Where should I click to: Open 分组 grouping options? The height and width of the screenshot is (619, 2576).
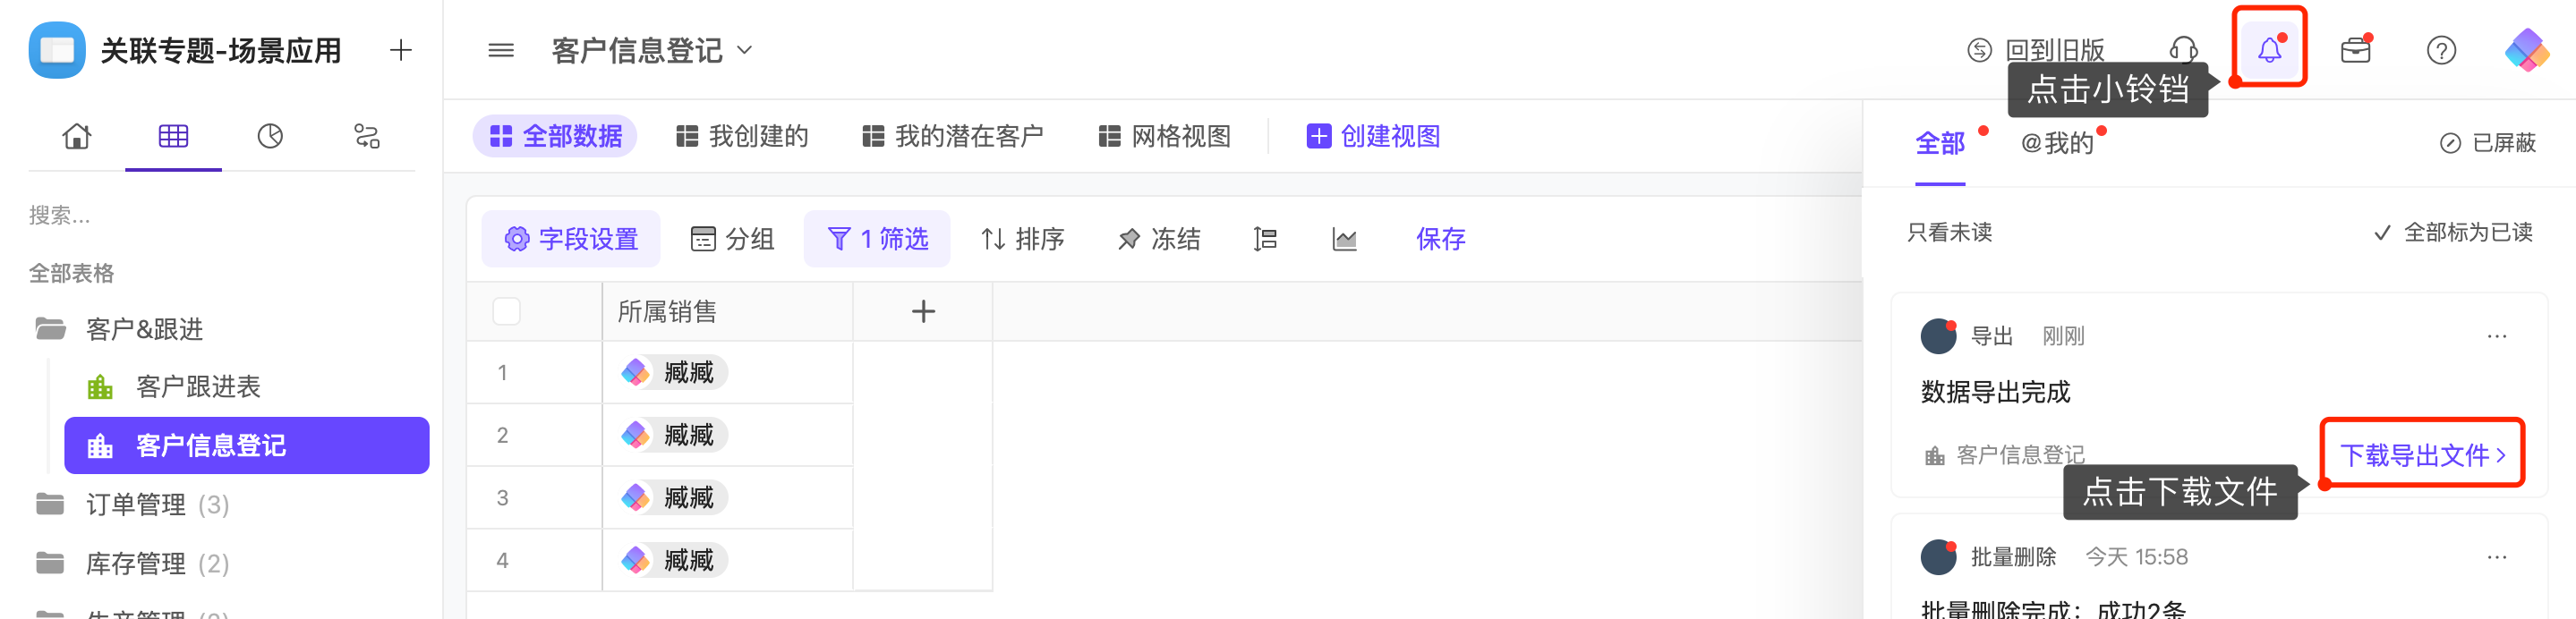point(732,239)
